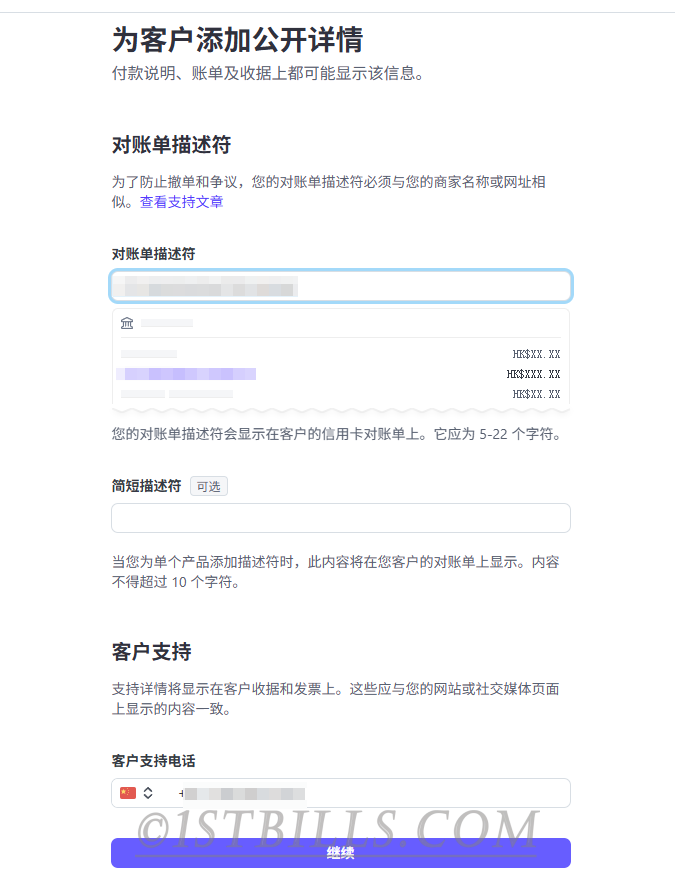Click the first HK$XX.XX preview amount
Screen dimensions: 675x890
(x=536, y=354)
